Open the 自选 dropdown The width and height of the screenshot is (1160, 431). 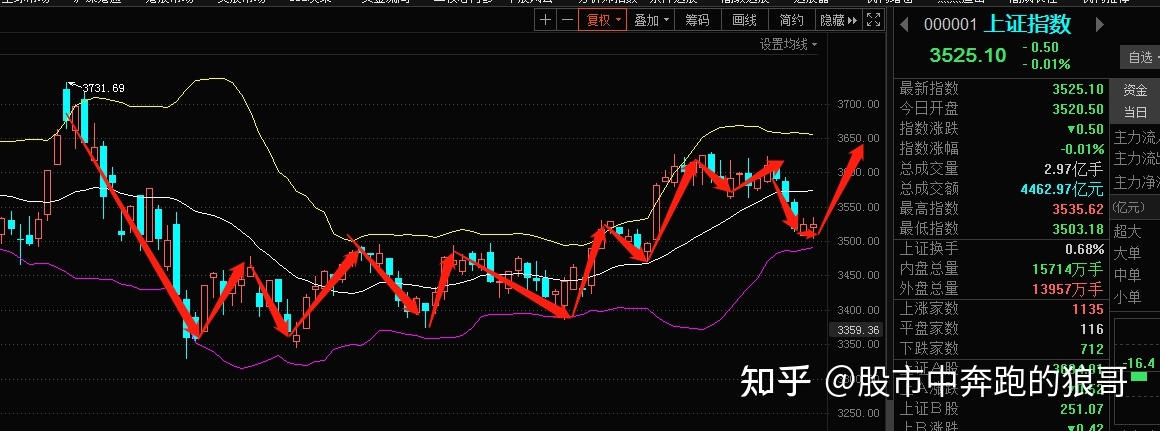pos(1140,57)
